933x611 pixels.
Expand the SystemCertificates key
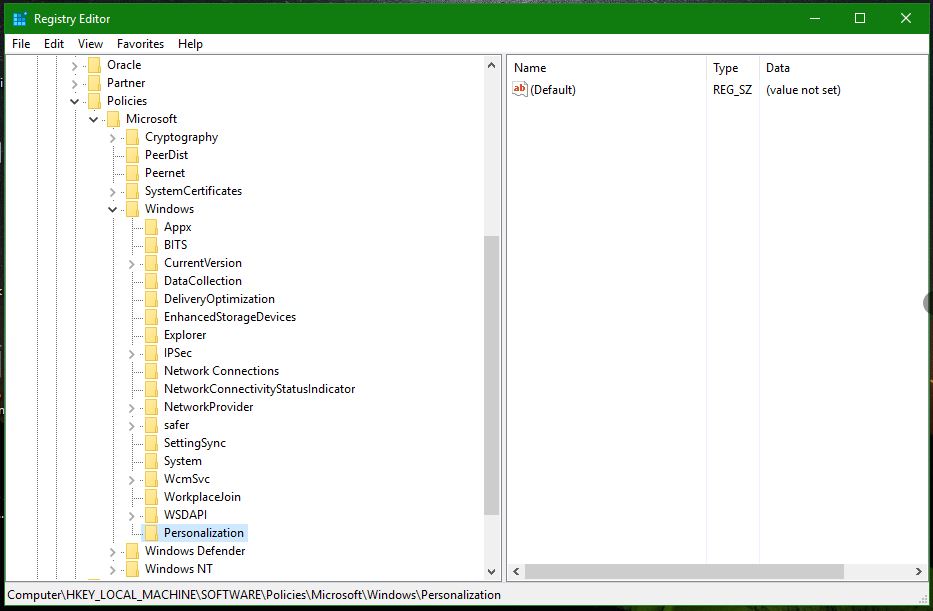click(112, 192)
